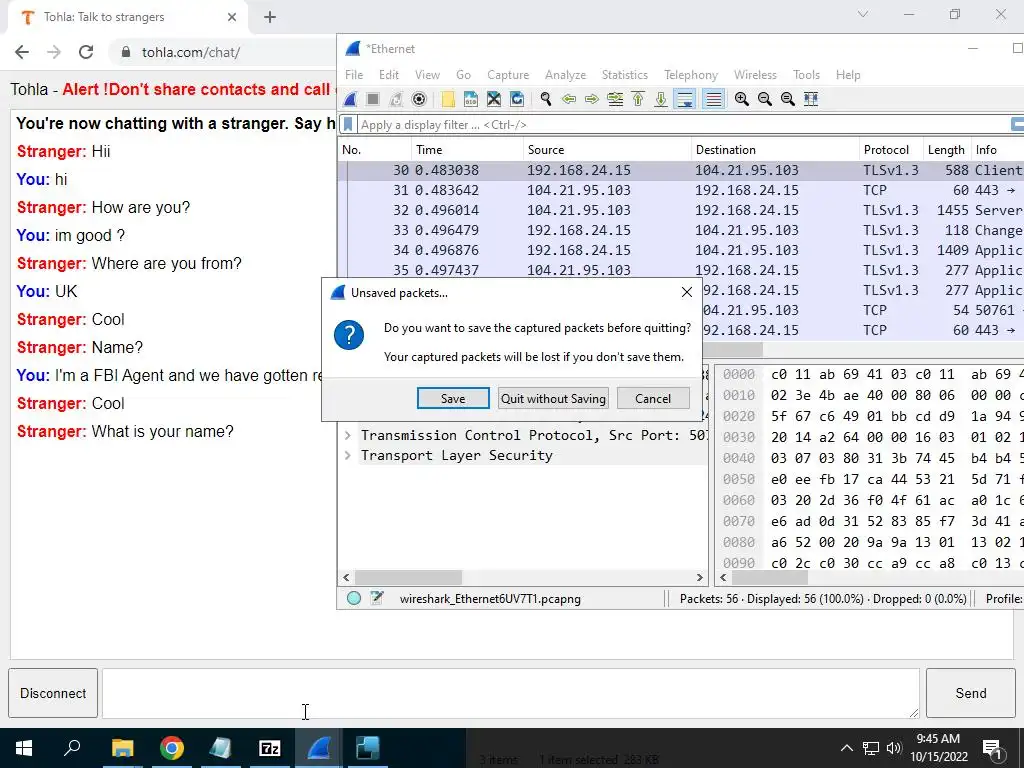This screenshot has width=1024, height=768.
Task: Click the zoom out magnifier icon
Action: 765,99
